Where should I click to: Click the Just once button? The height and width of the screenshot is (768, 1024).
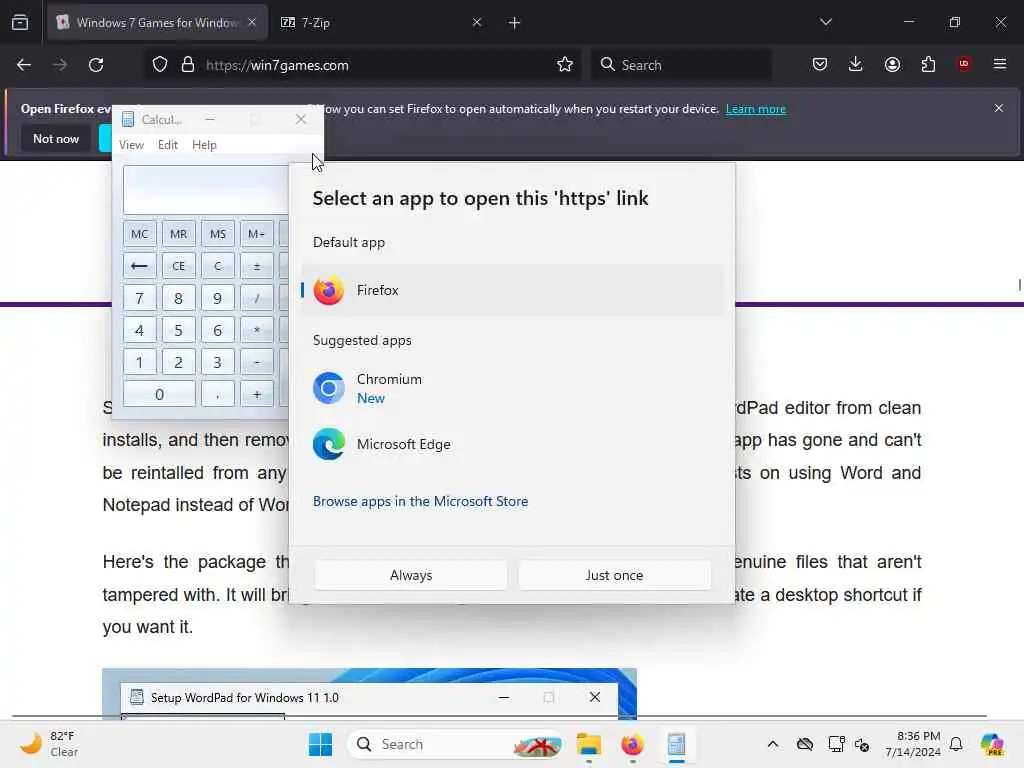614,575
